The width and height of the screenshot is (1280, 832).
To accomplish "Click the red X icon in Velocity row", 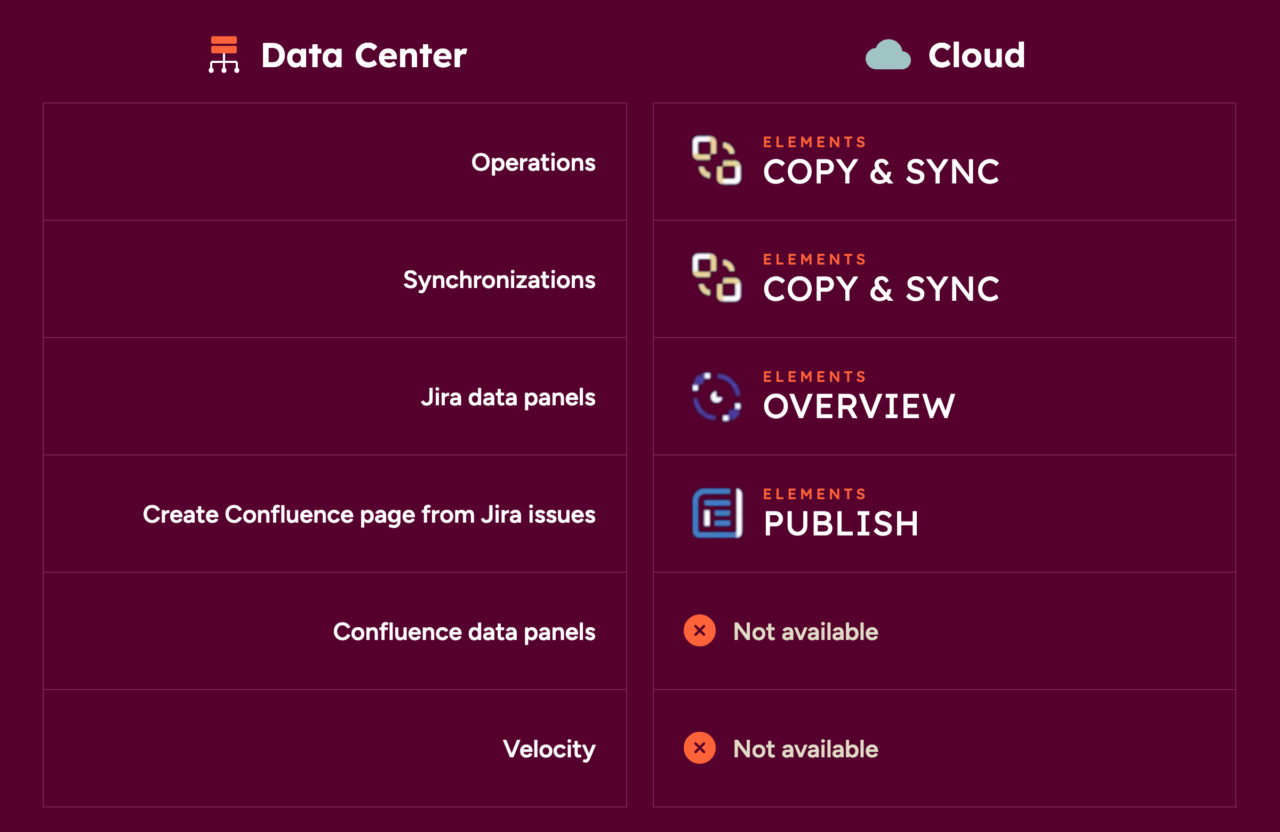I will [699, 748].
